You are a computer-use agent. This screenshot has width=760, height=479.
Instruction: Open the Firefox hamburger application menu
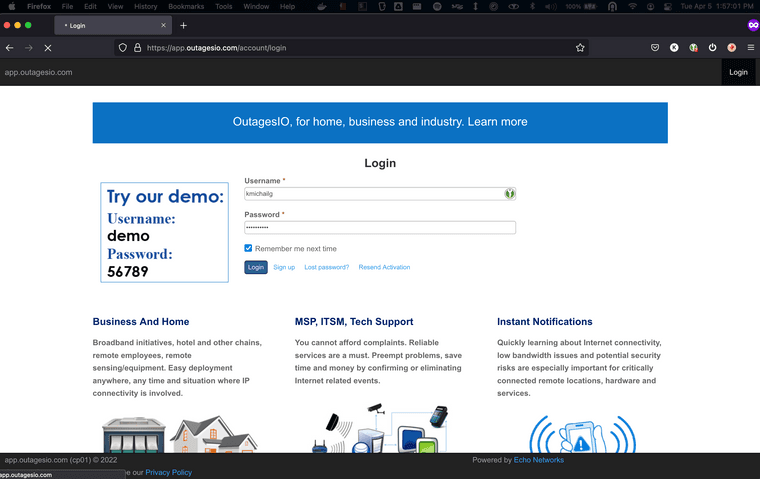point(751,48)
